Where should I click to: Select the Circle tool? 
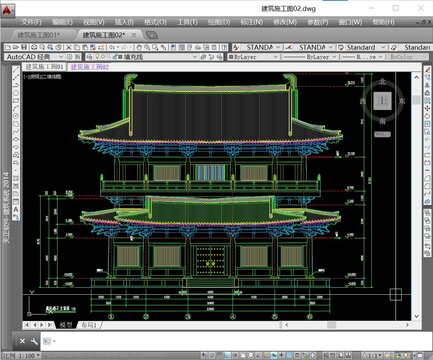click(x=16, y=116)
